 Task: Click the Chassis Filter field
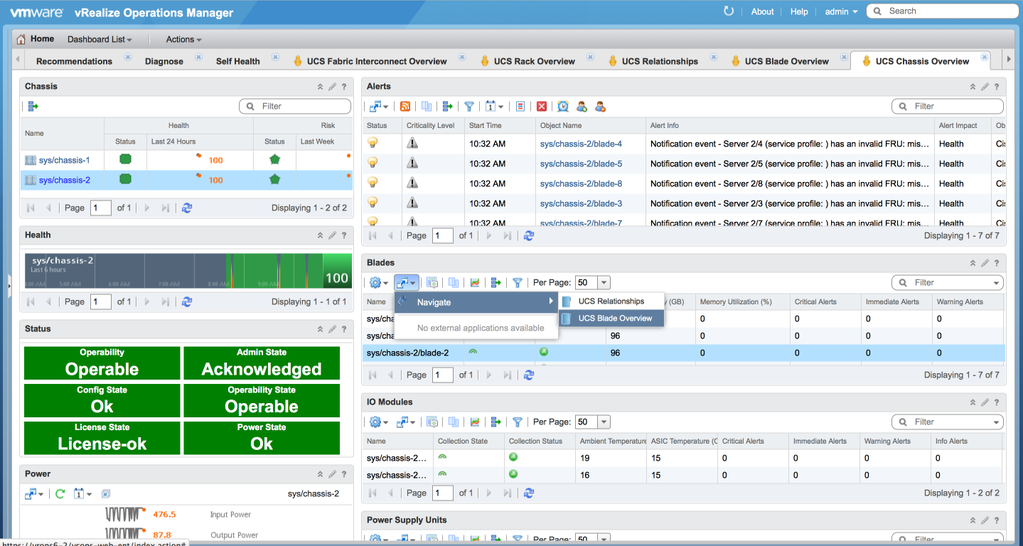click(x=295, y=106)
